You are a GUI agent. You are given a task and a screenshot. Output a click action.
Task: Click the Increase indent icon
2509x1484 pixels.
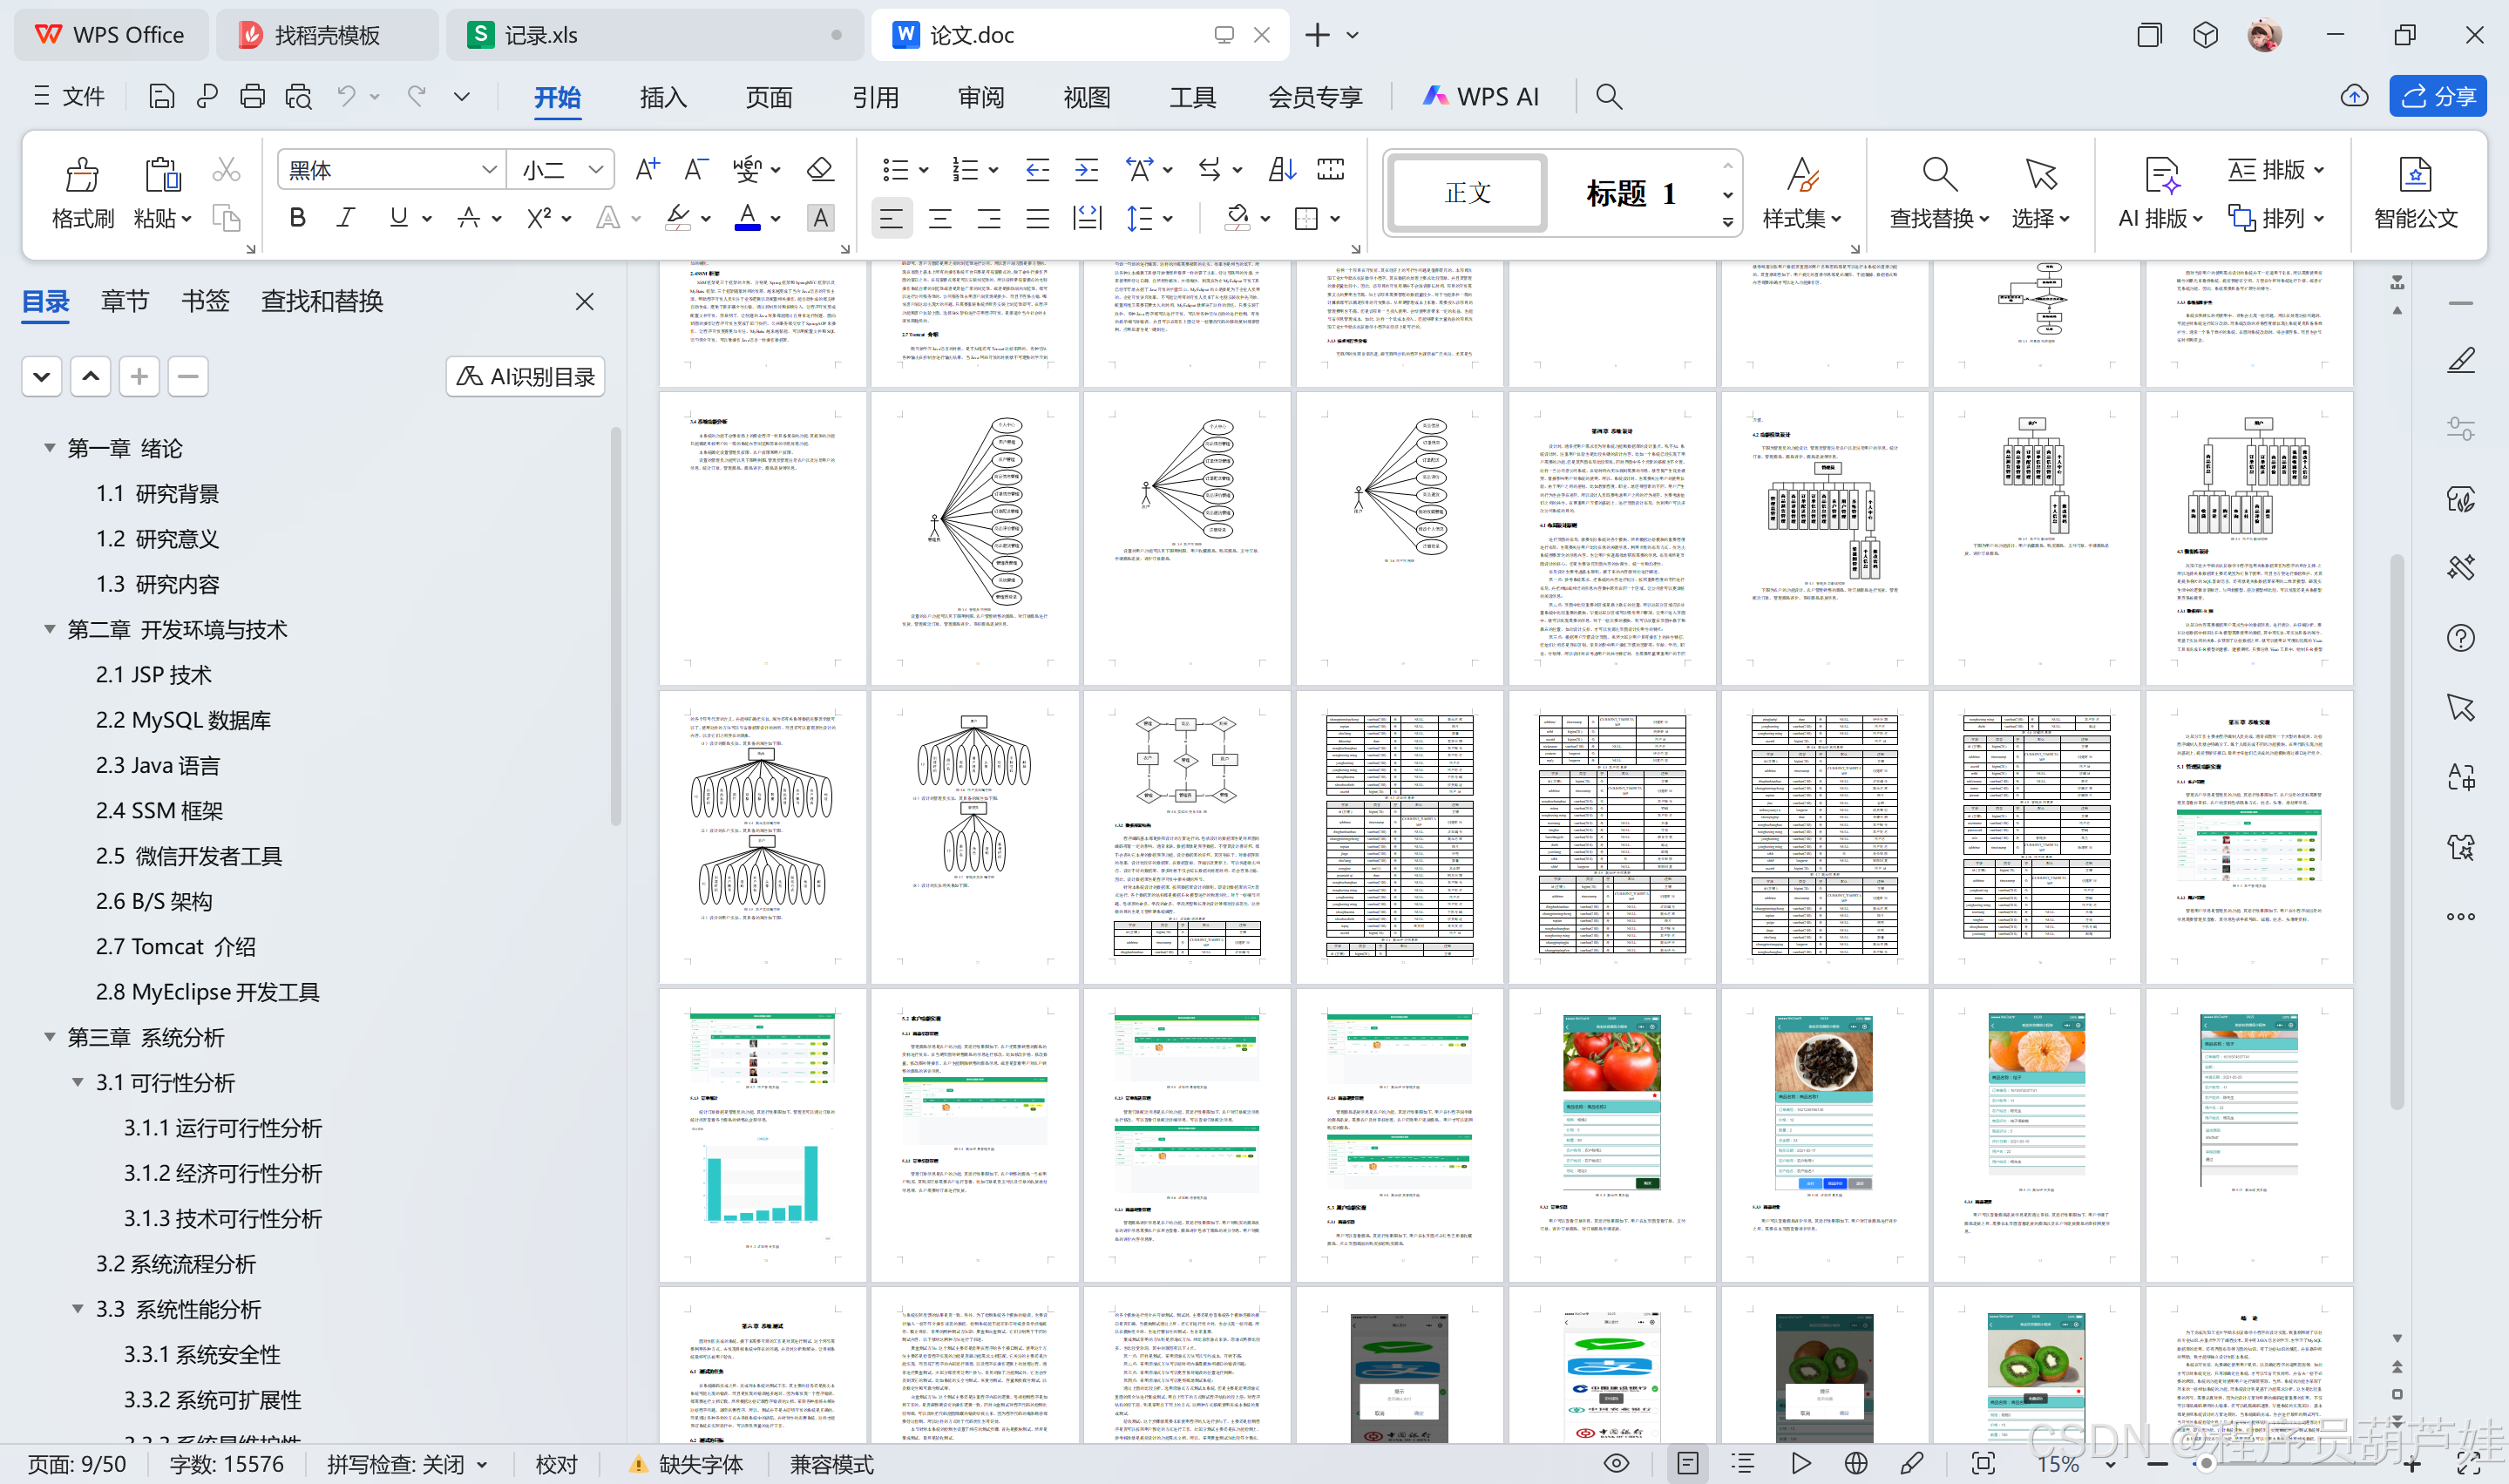[x=1086, y=169]
